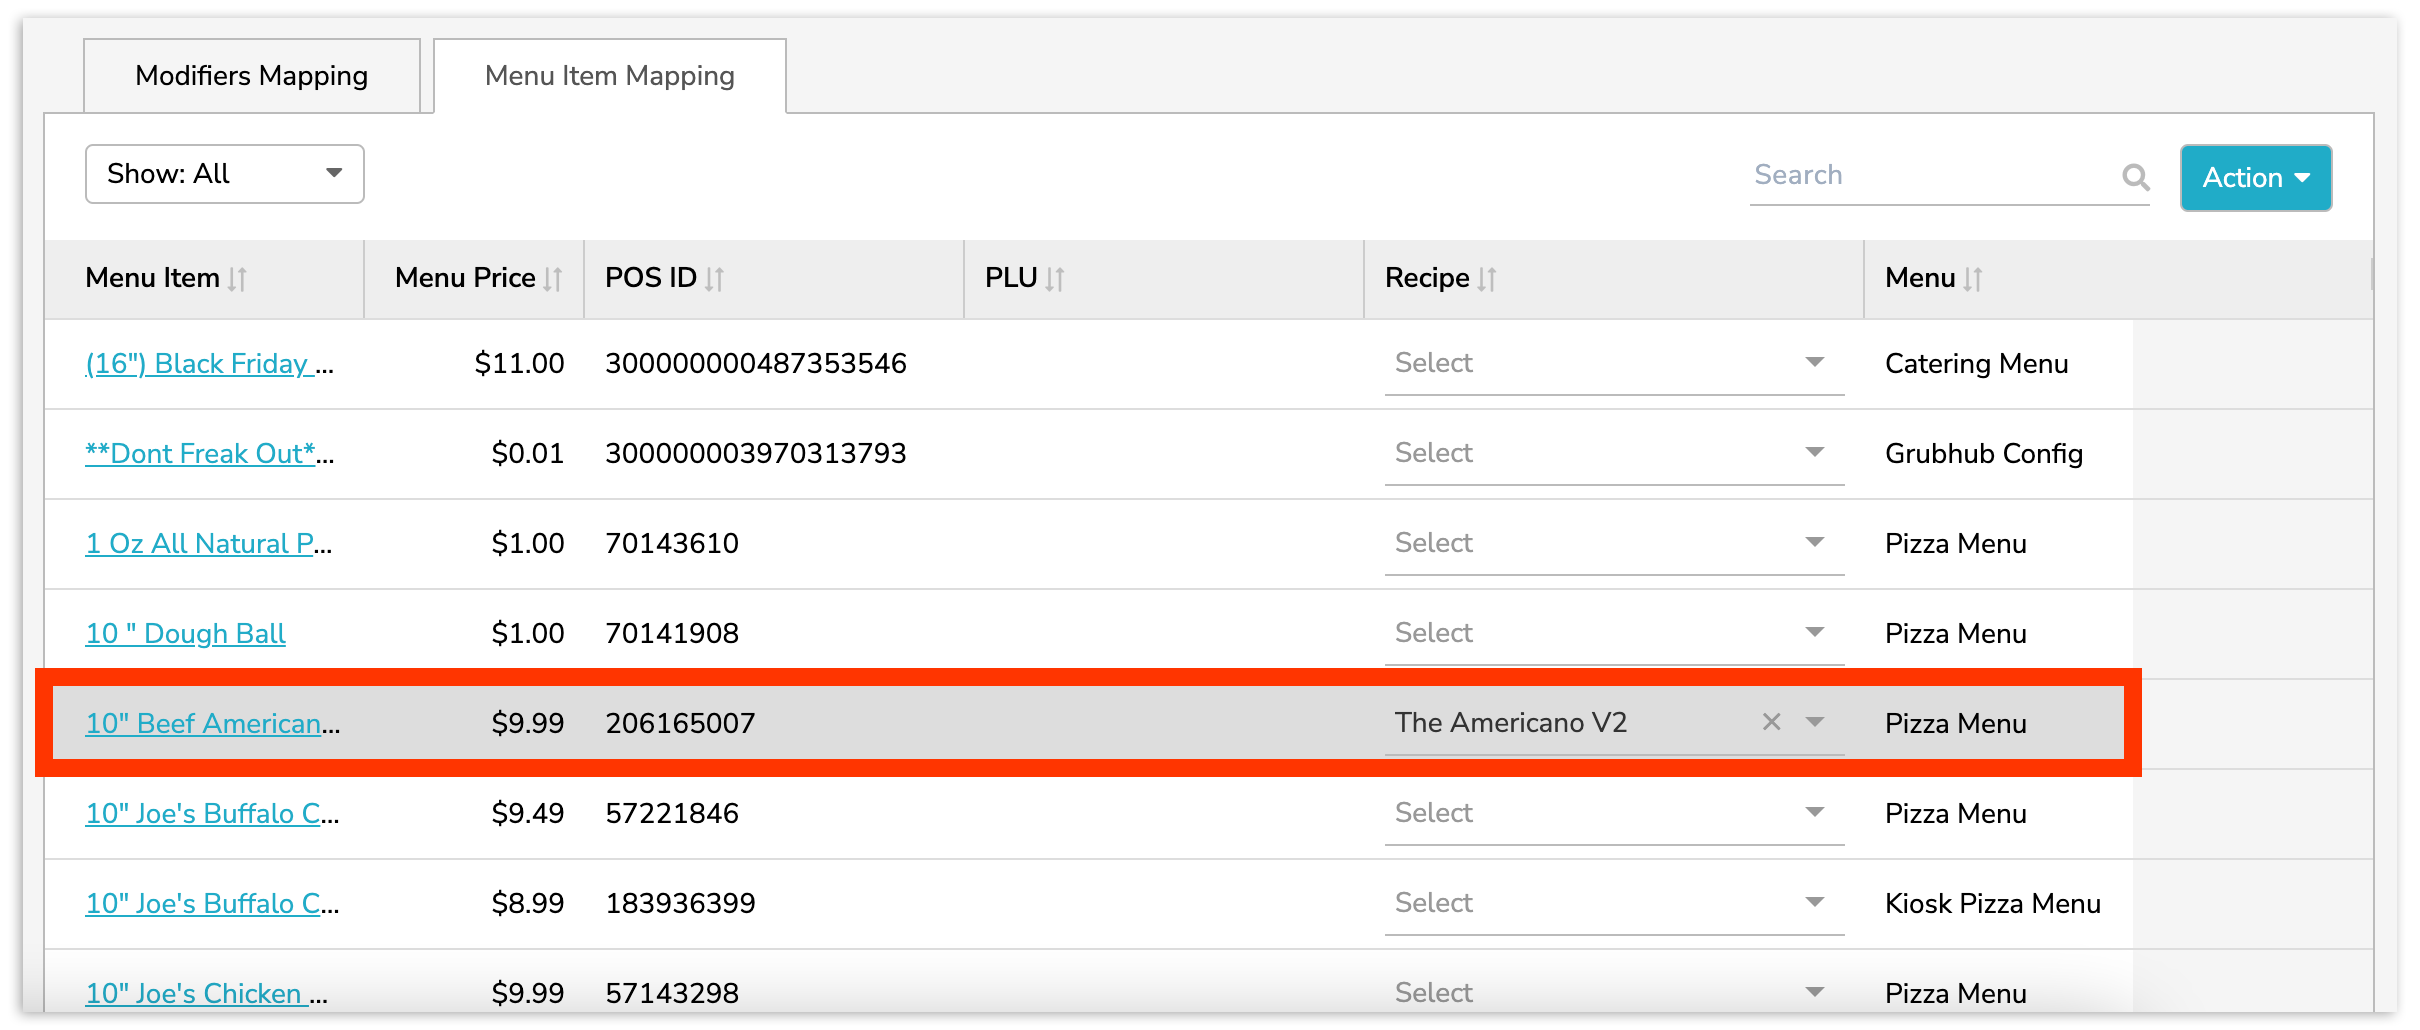Sort by Menu Item column icon

pos(237,279)
